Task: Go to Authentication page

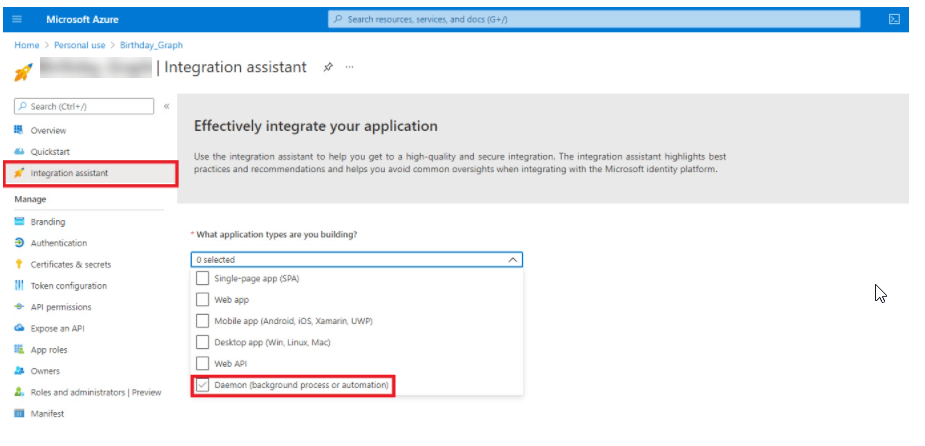Action: point(58,243)
